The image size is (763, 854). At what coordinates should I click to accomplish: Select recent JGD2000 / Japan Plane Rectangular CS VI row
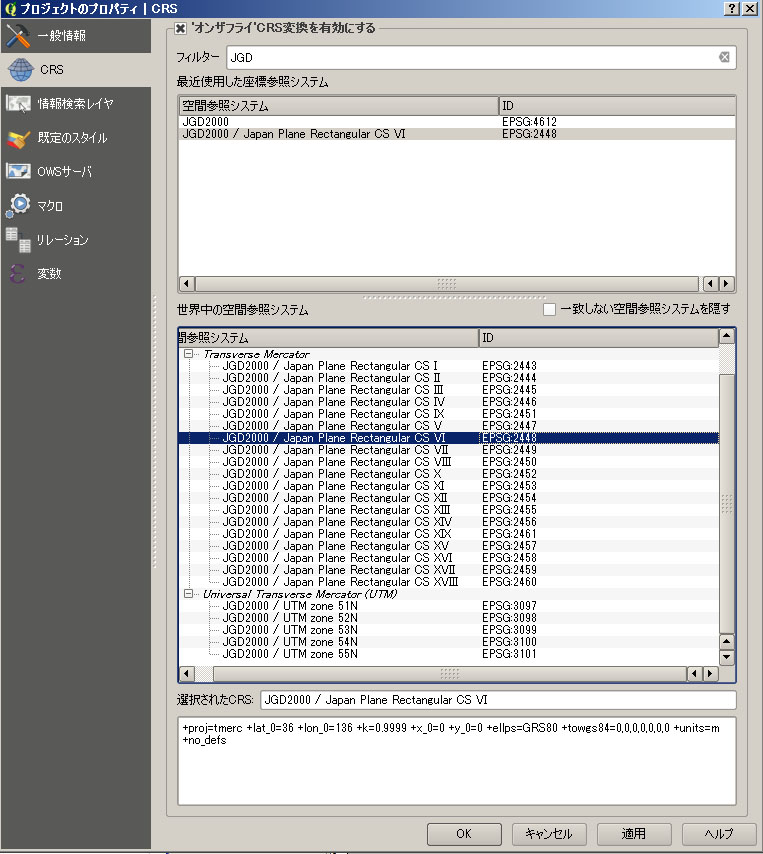pyautogui.click(x=457, y=134)
